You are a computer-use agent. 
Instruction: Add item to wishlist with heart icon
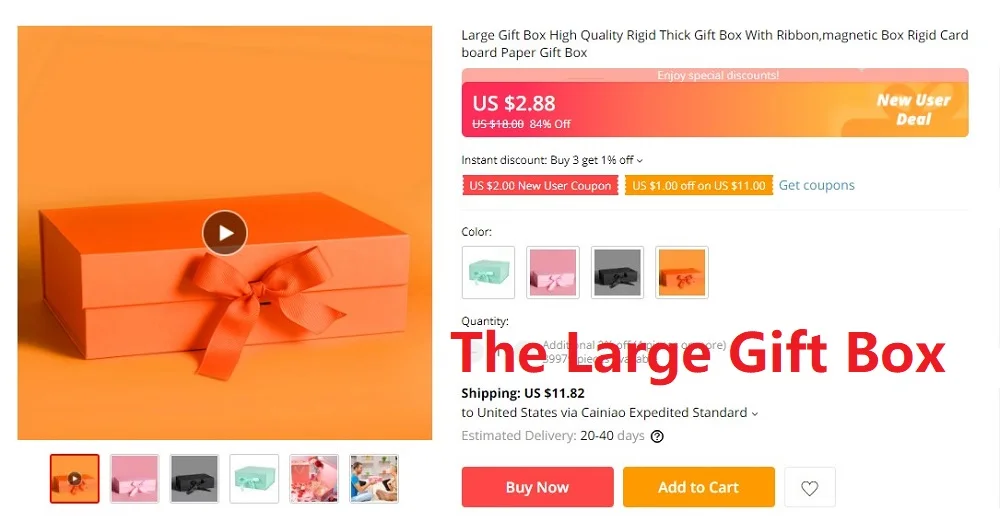[809, 488]
